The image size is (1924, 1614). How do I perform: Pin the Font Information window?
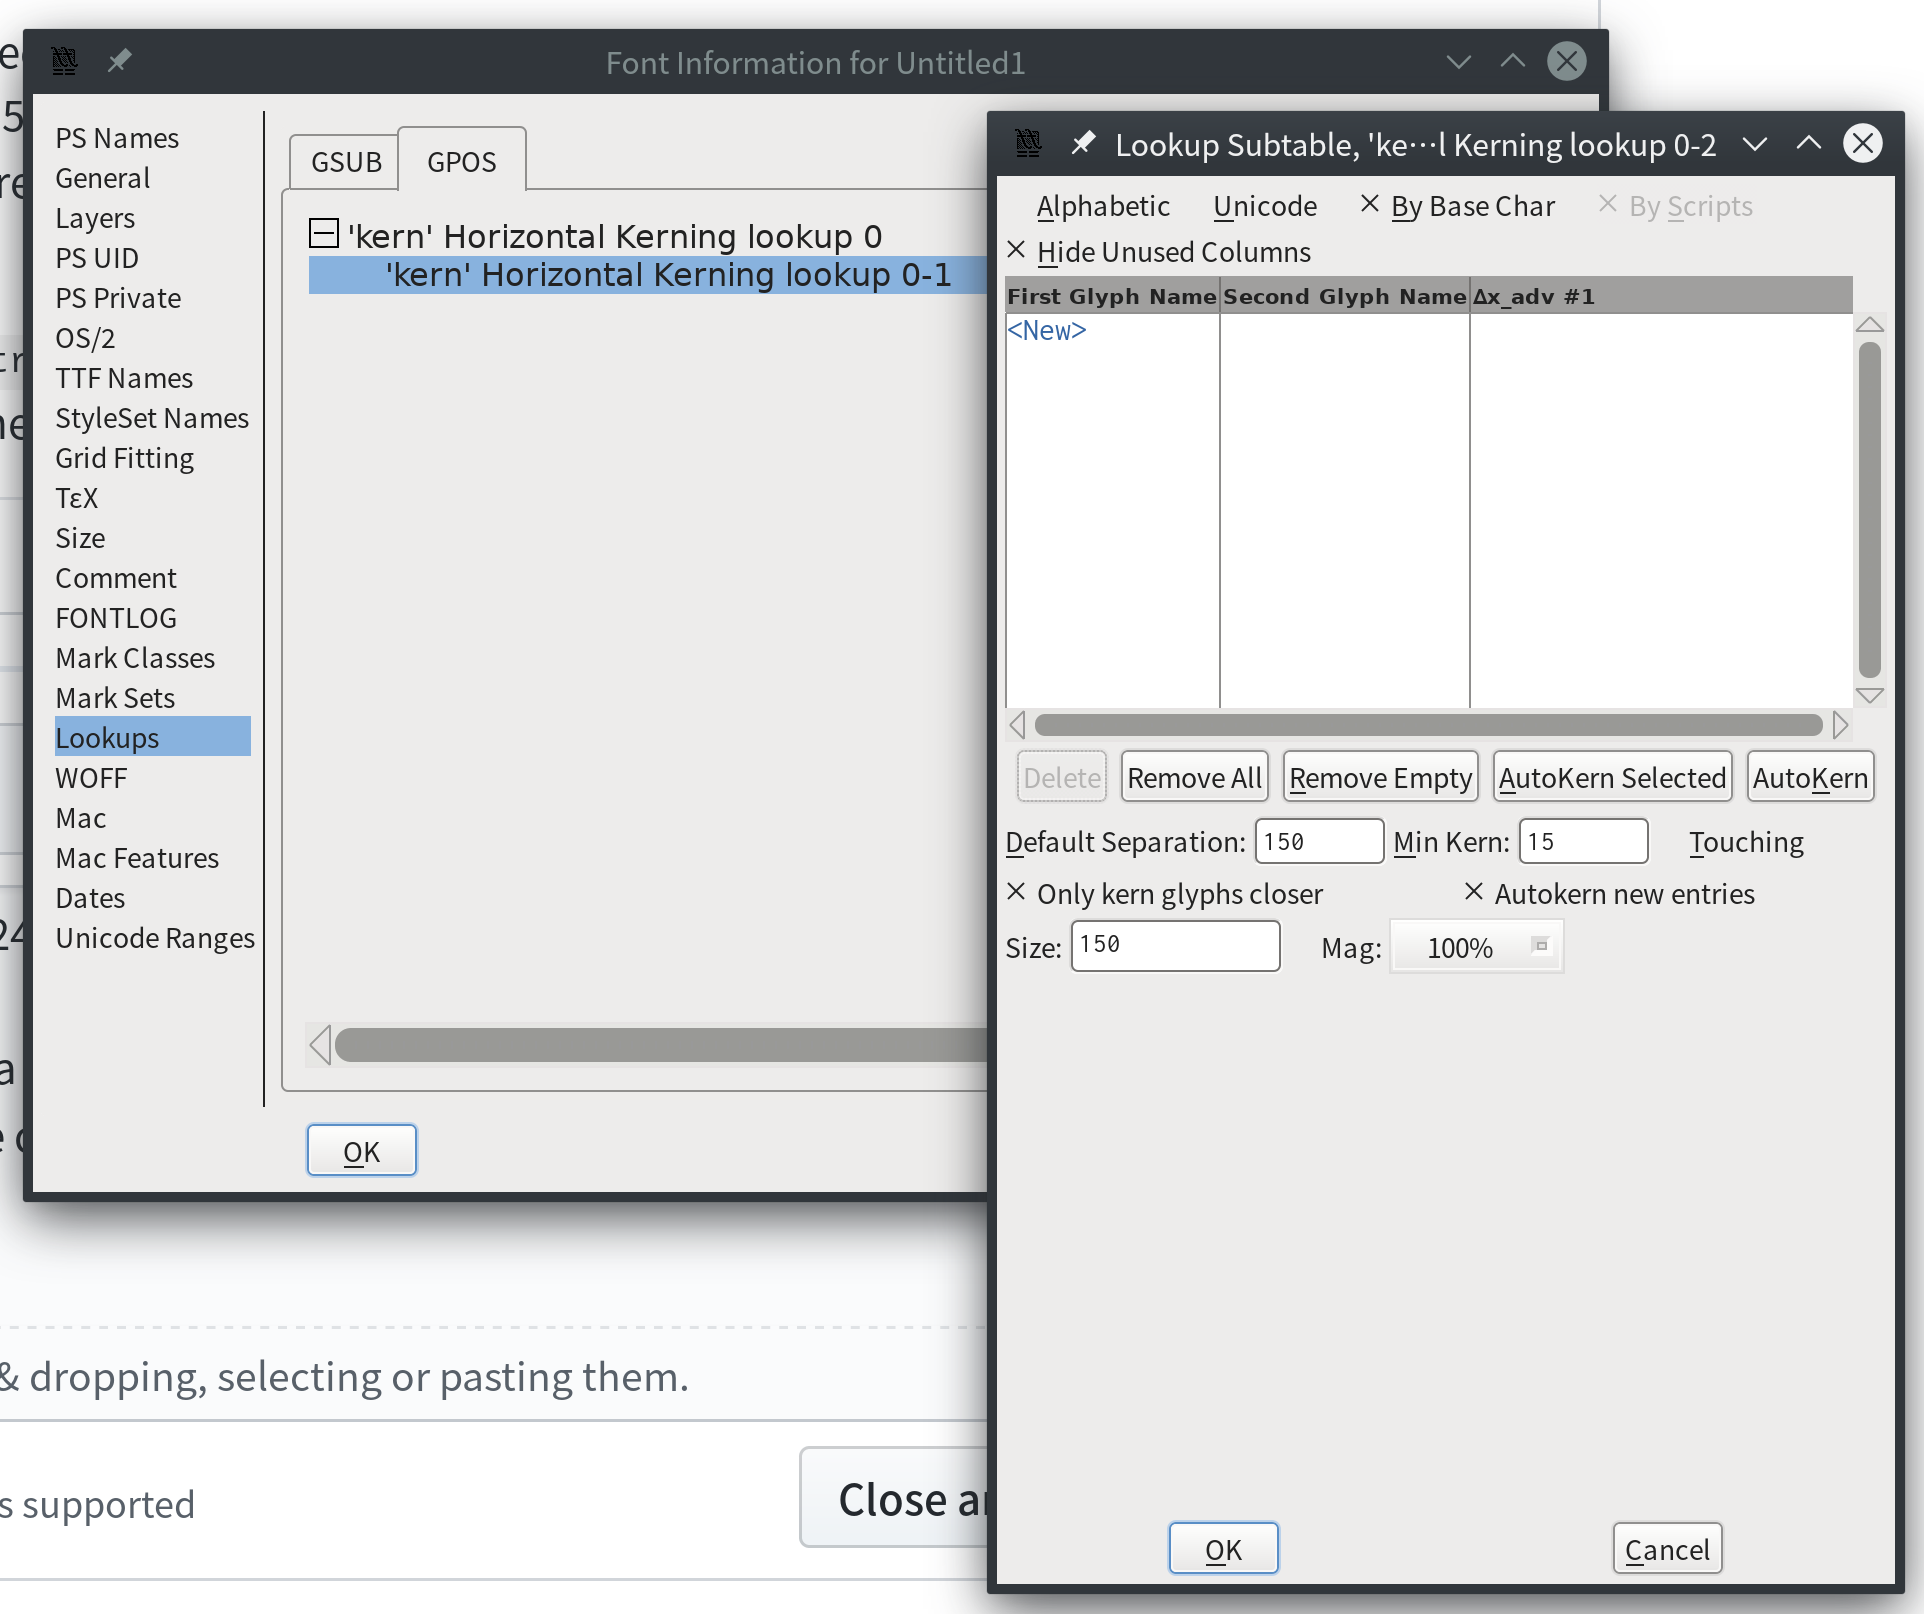[x=119, y=60]
